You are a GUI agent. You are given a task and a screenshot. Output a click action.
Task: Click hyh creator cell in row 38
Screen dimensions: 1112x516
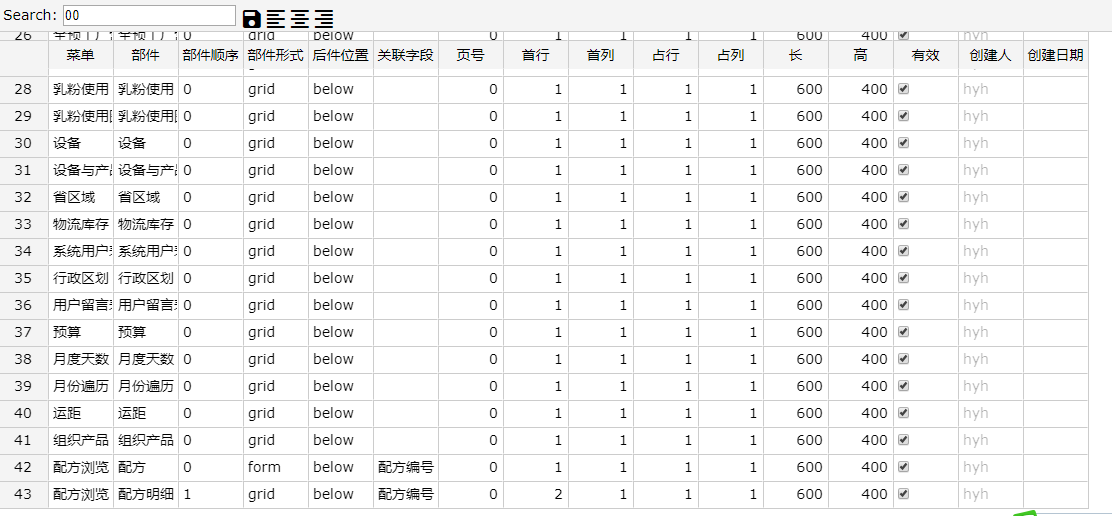[x=991, y=359]
